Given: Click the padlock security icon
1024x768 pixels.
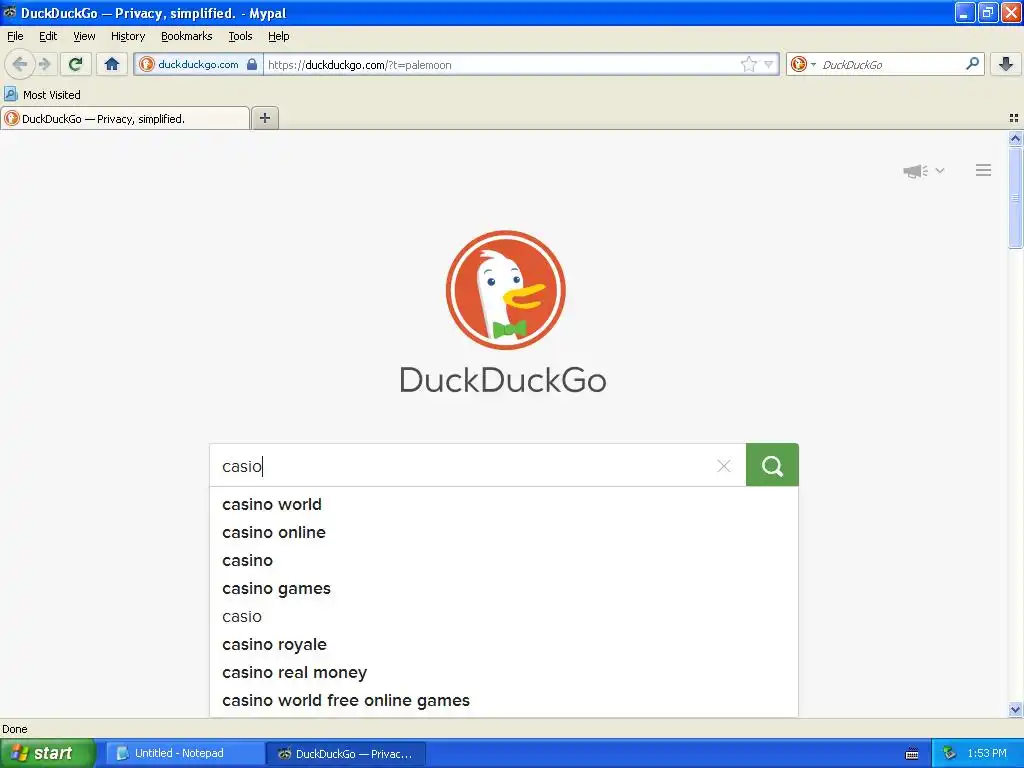Looking at the screenshot, I should coord(252,64).
